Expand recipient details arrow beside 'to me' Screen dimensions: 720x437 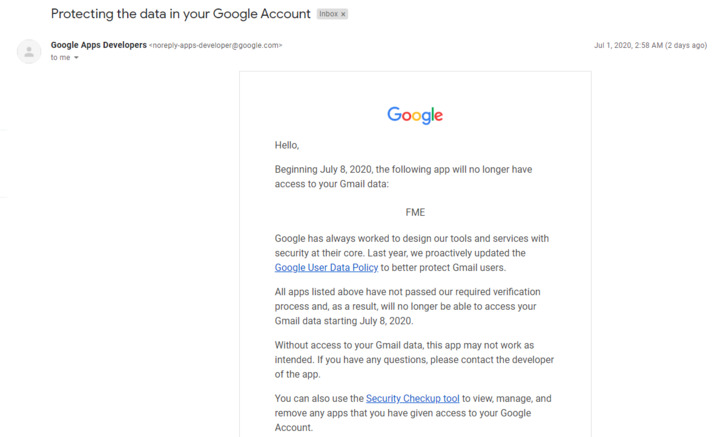pos(76,58)
